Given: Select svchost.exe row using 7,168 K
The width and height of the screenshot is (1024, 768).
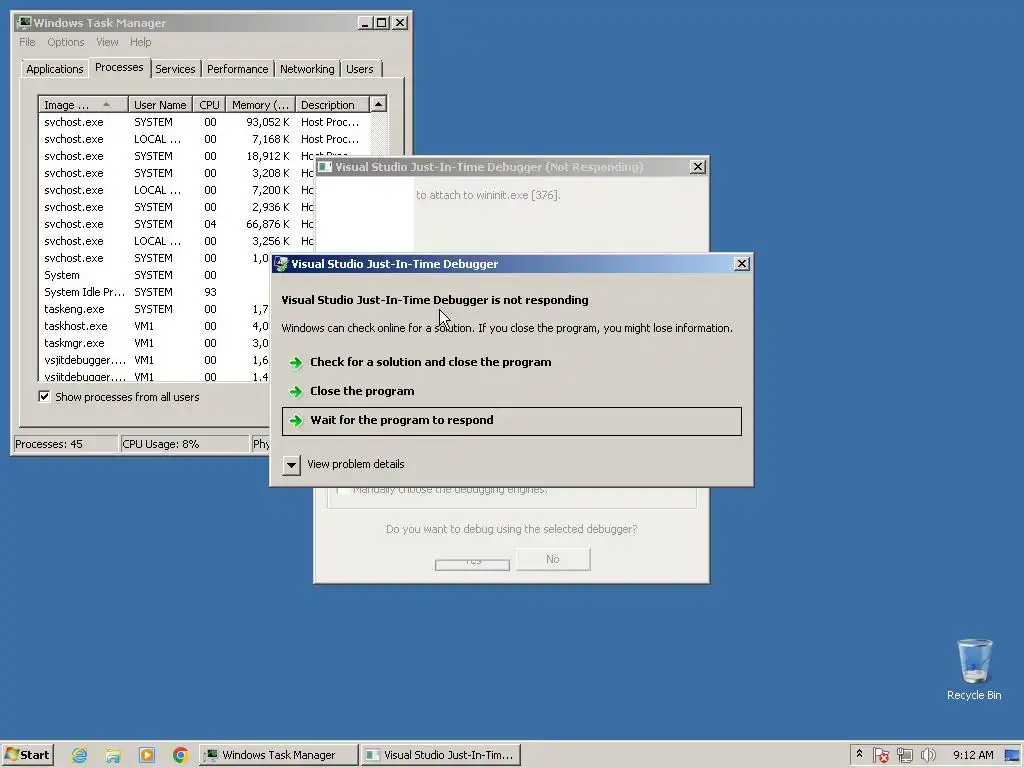Looking at the screenshot, I should pos(204,139).
